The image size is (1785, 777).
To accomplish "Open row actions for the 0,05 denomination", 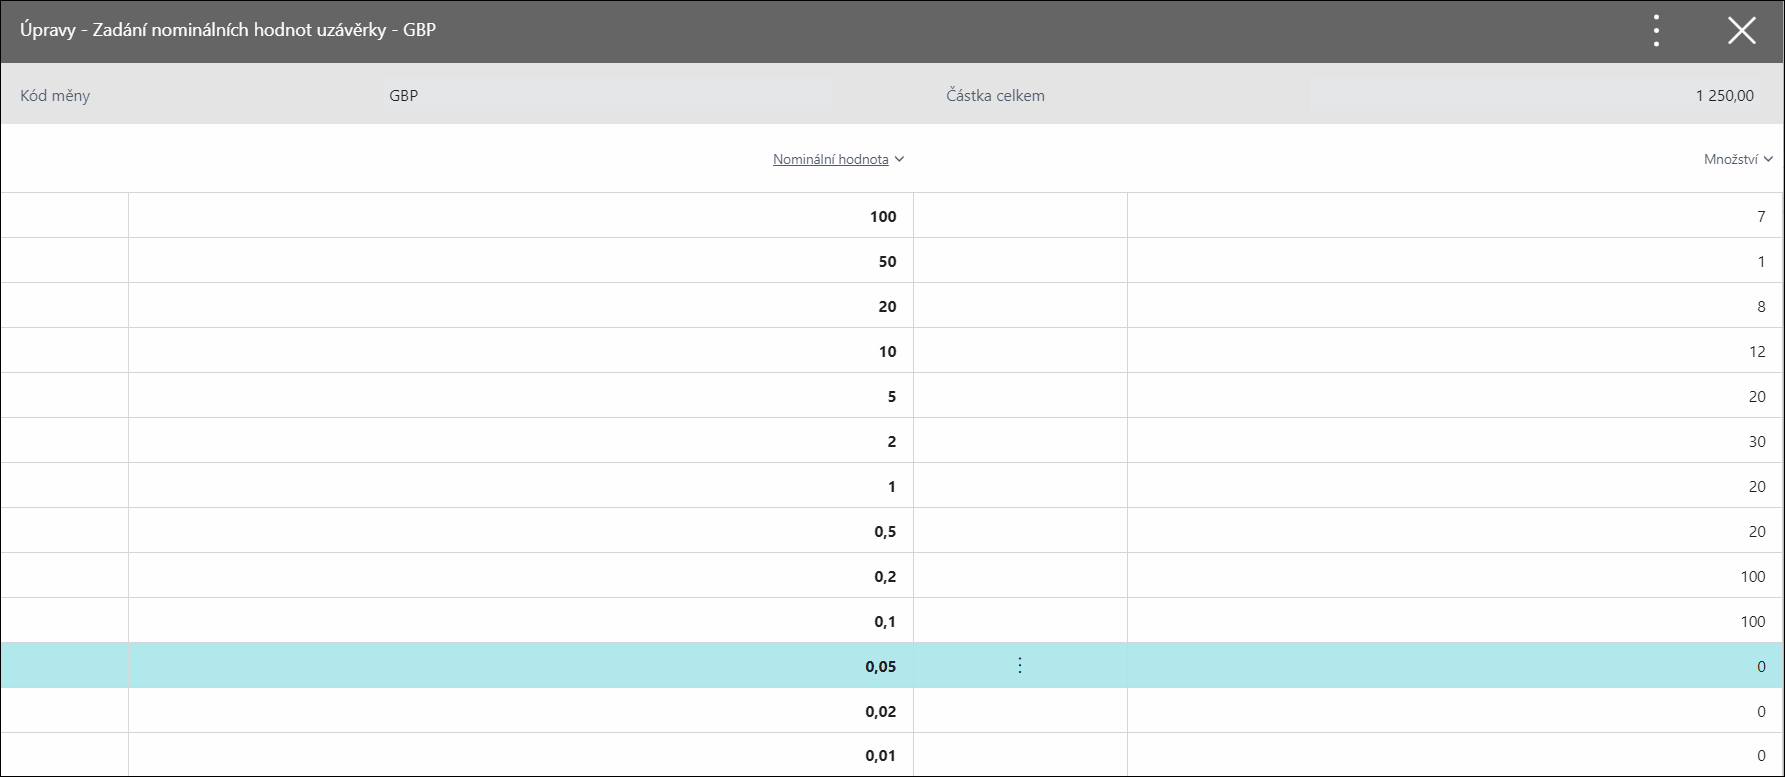I will 1020,666.
